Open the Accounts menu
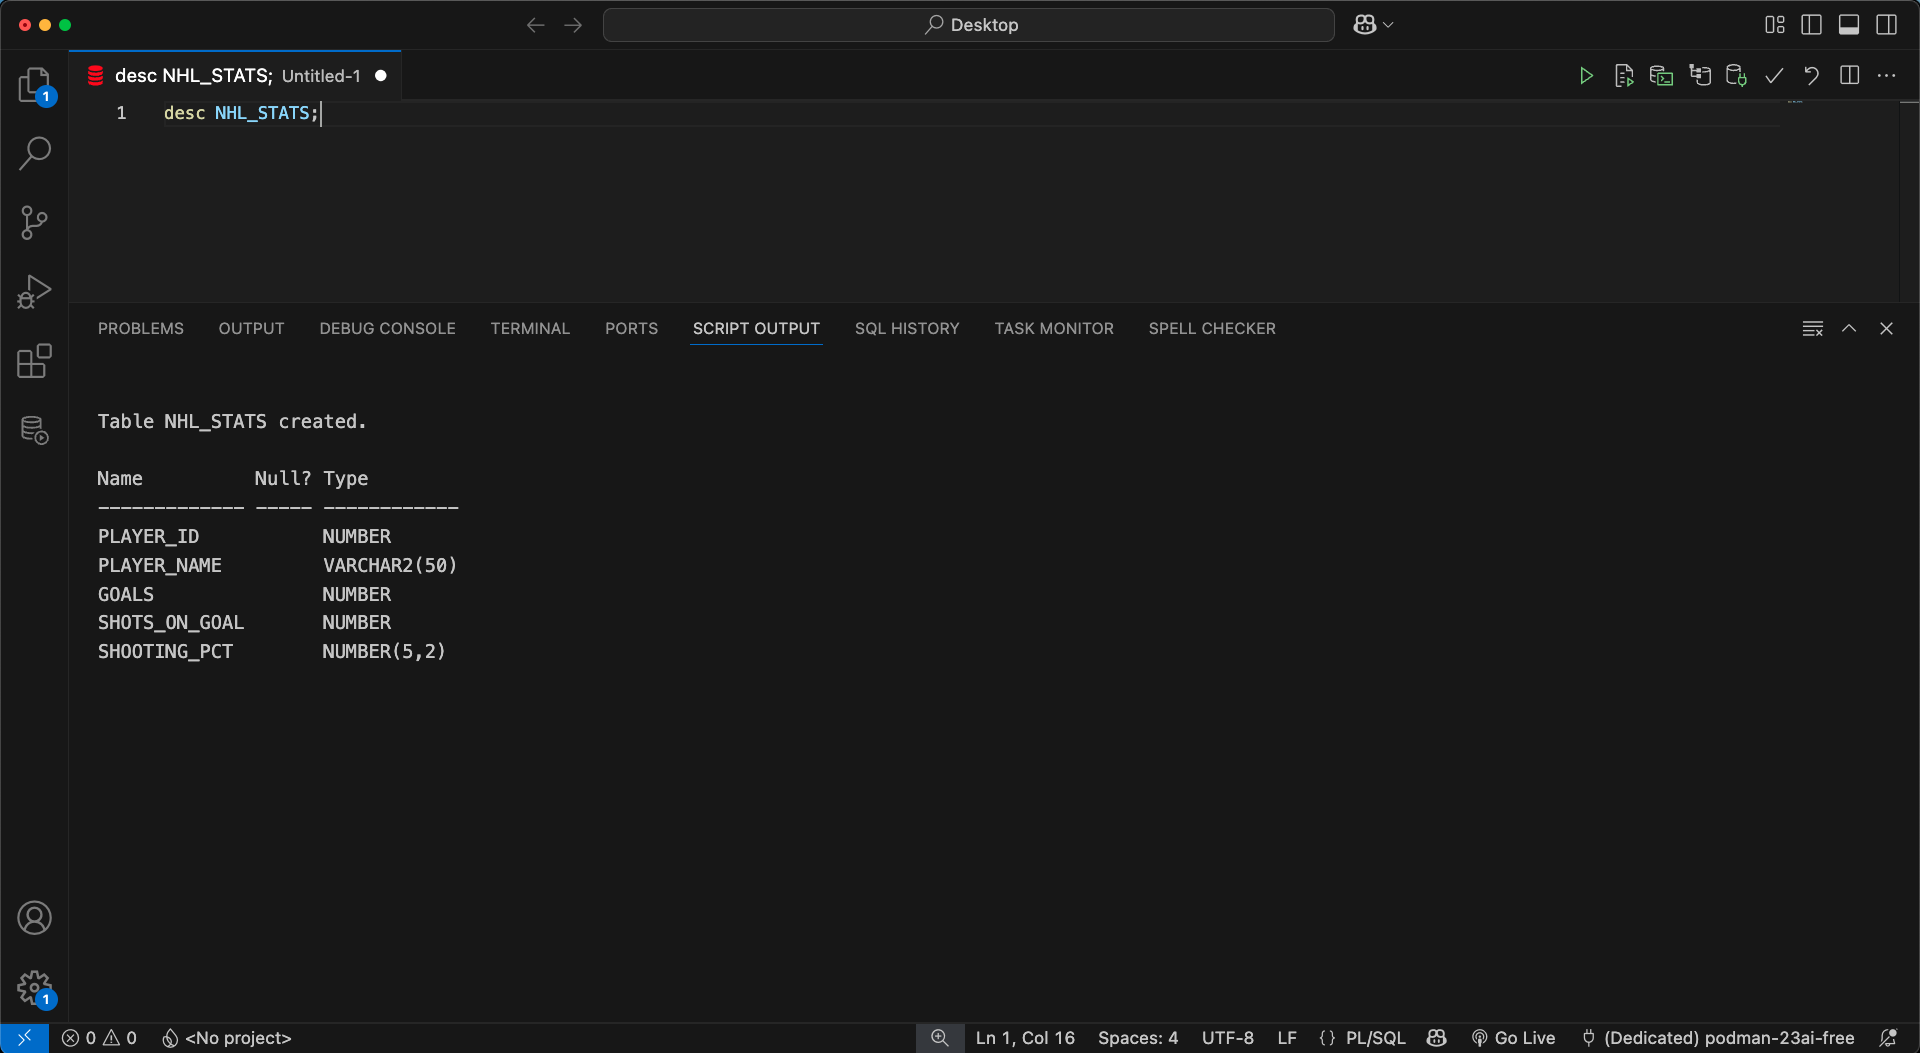The image size is (1920, 1053). pos(35,918)
